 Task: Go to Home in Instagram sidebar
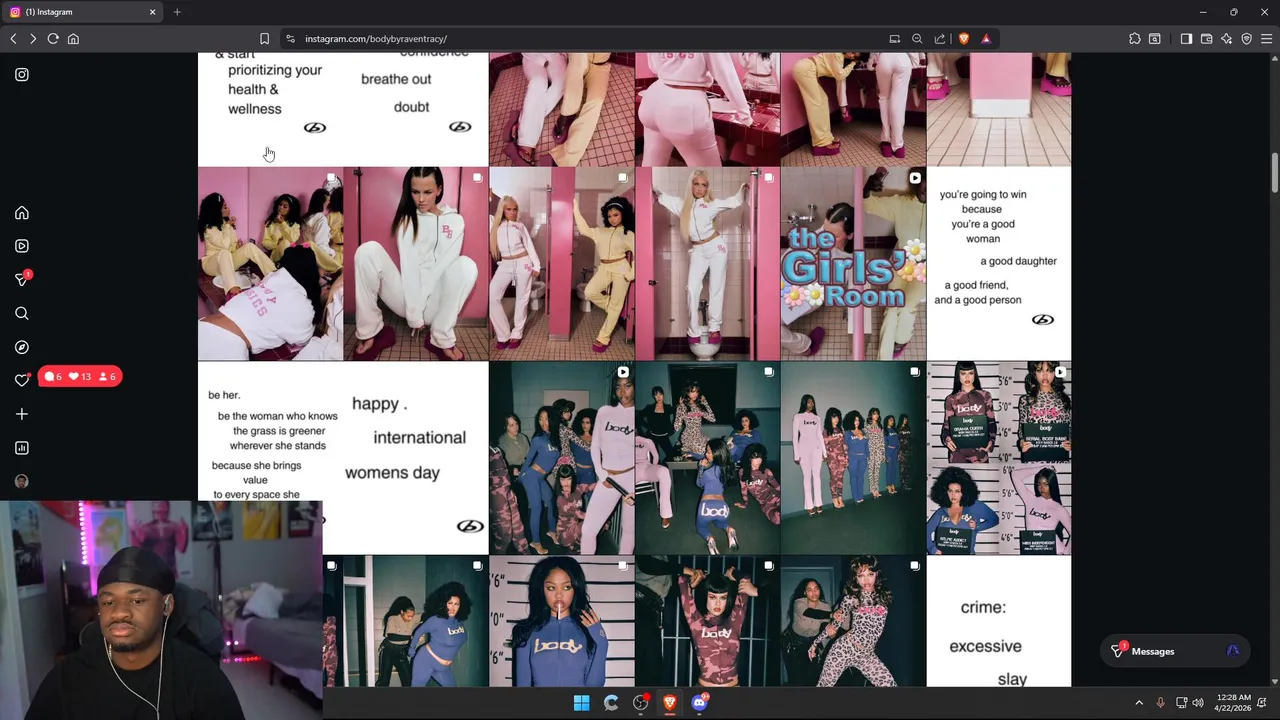(22, 213)
